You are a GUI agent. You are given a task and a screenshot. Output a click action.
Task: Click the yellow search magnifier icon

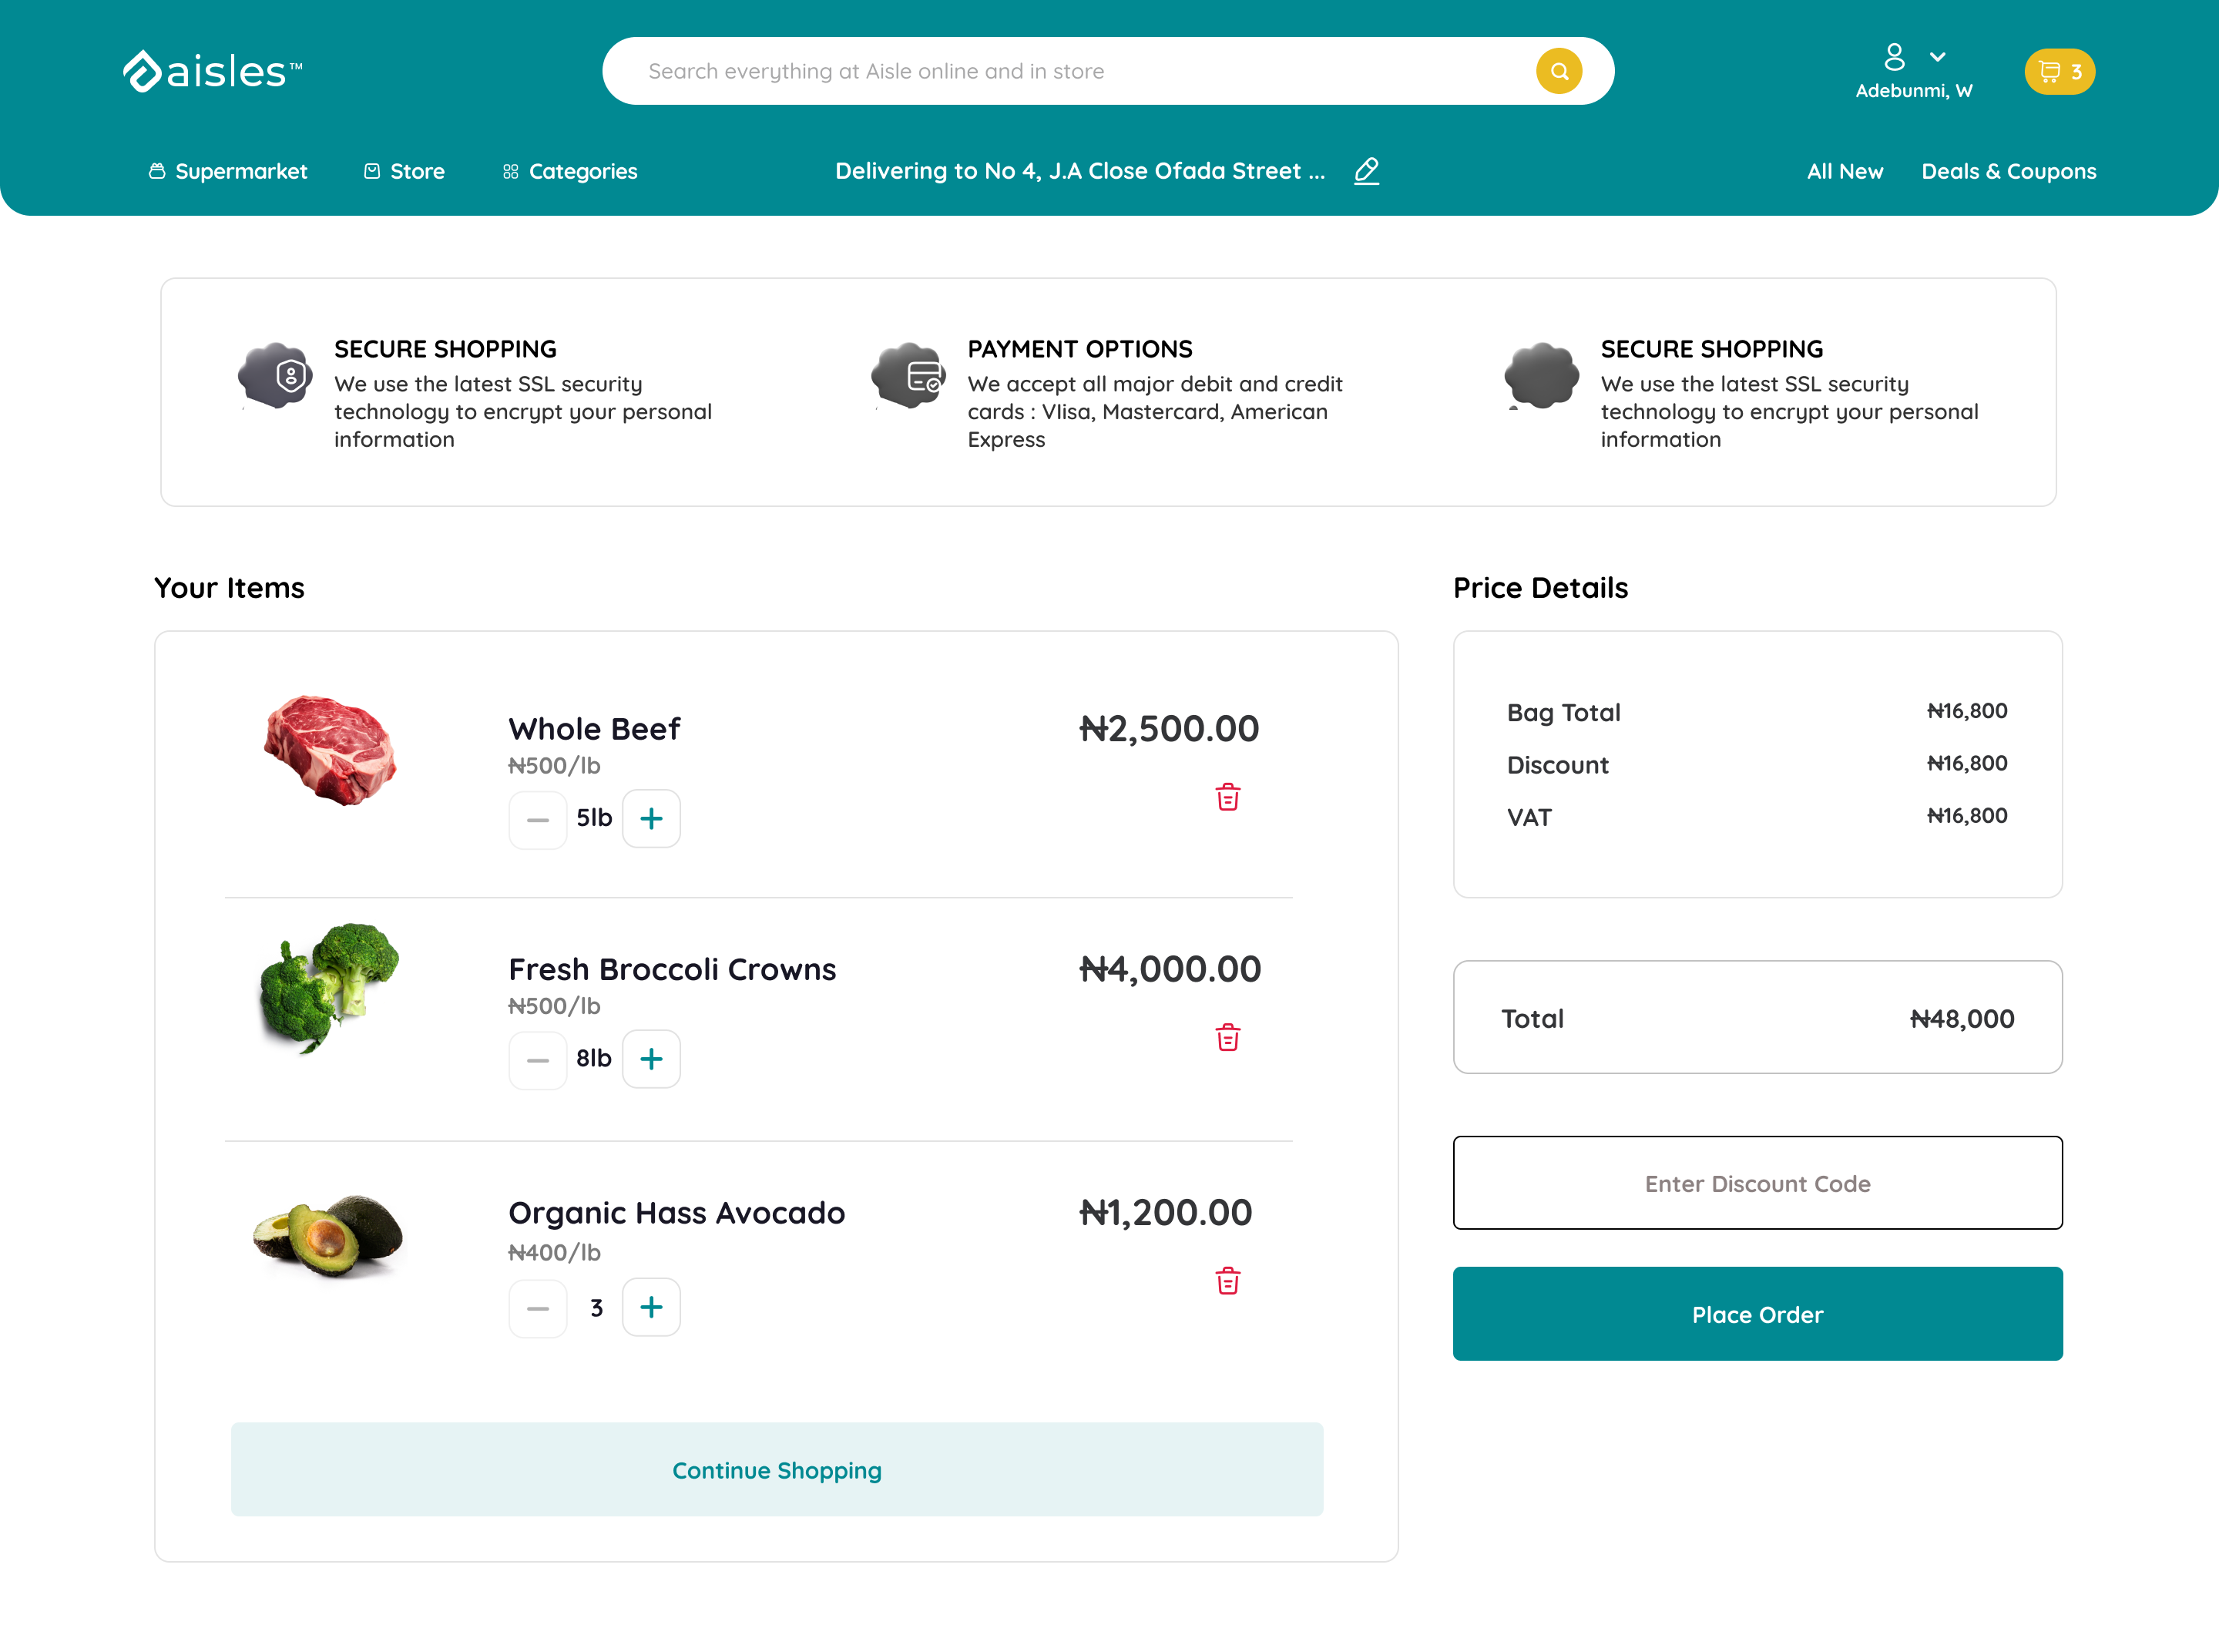1558,71
